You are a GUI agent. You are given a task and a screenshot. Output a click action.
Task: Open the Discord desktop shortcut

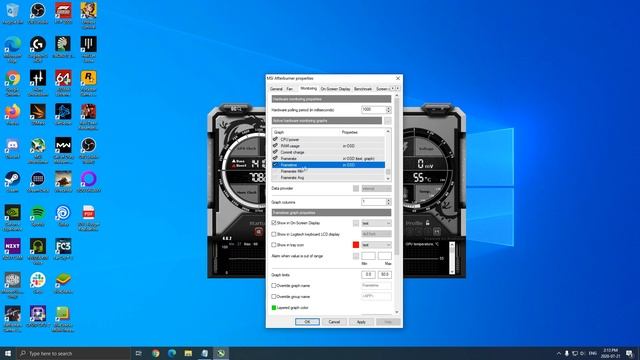click(x=12, y=148)
